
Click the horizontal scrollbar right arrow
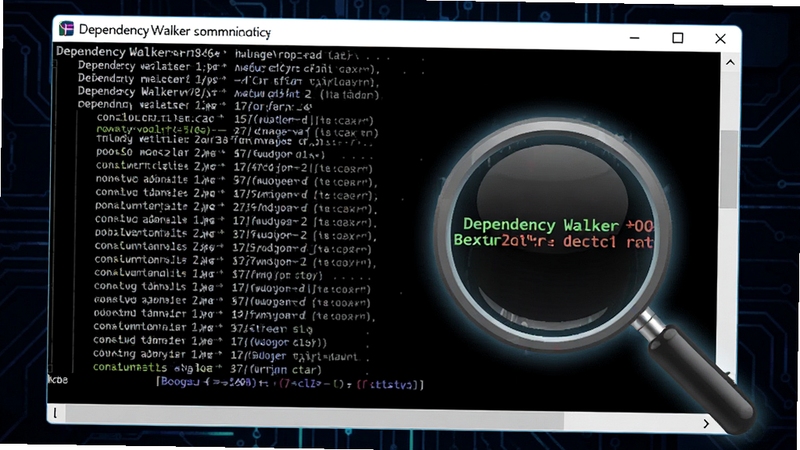click(706, 423)
